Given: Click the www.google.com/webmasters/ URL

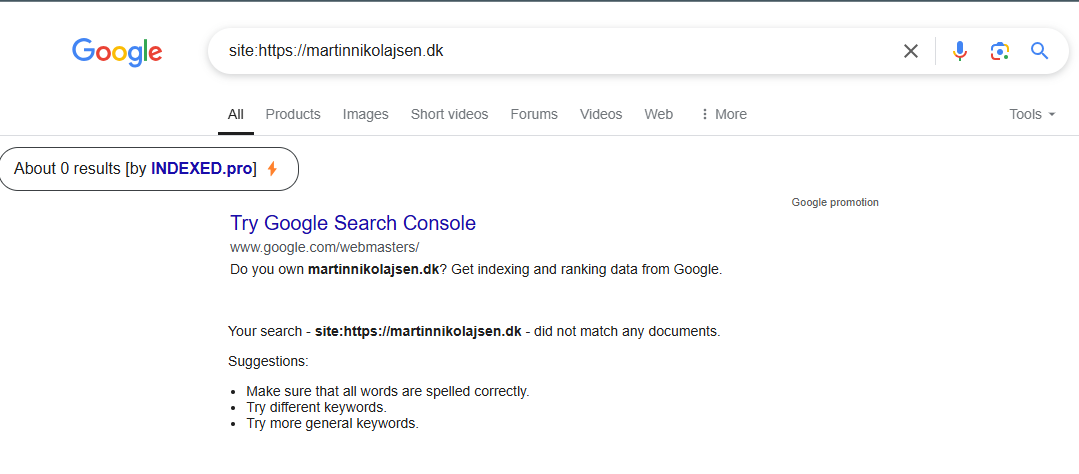Looking at the screenshot, I should coord(324,246).
